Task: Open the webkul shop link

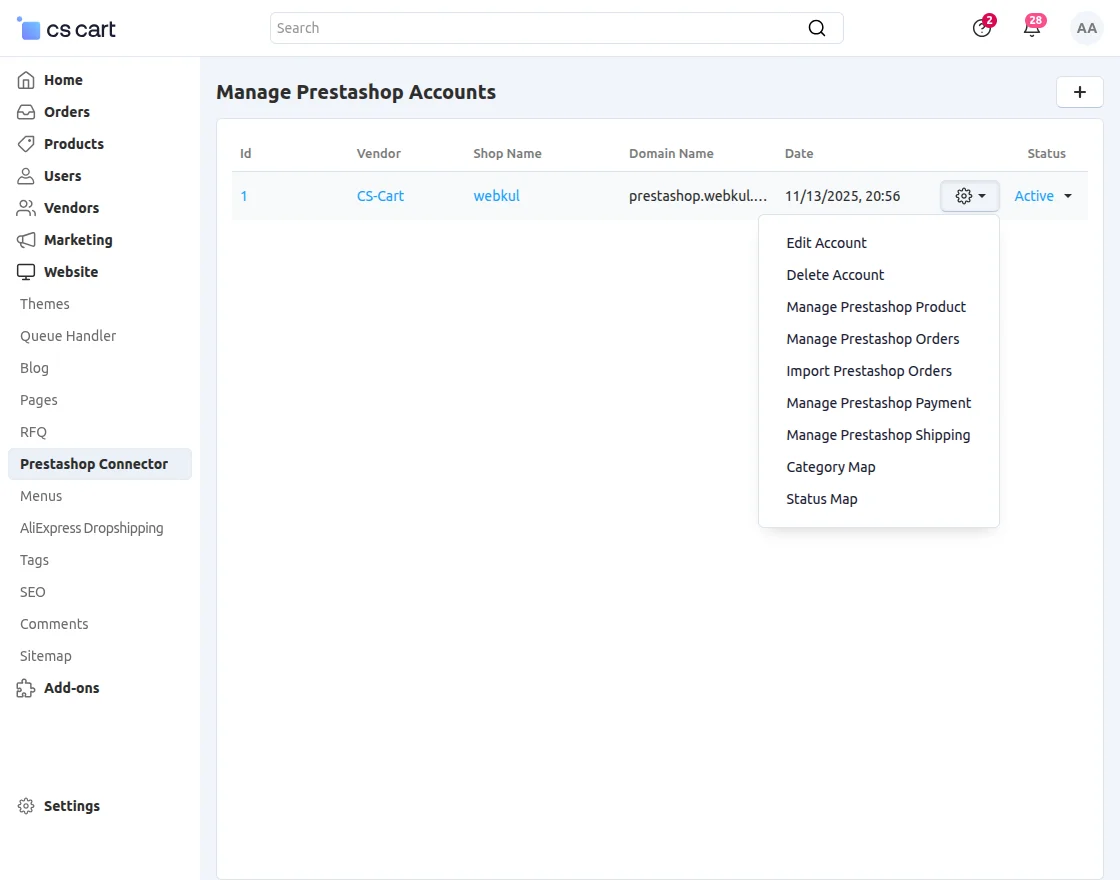Action: pos(496,196)
